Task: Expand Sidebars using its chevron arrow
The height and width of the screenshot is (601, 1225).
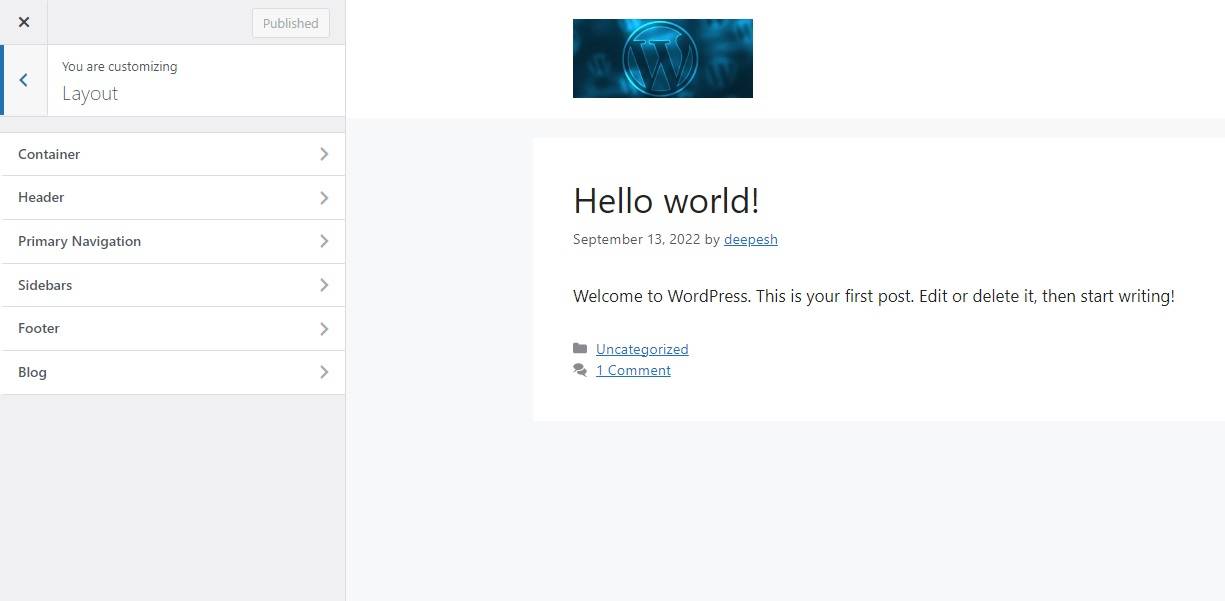Action: click(324, 285)
